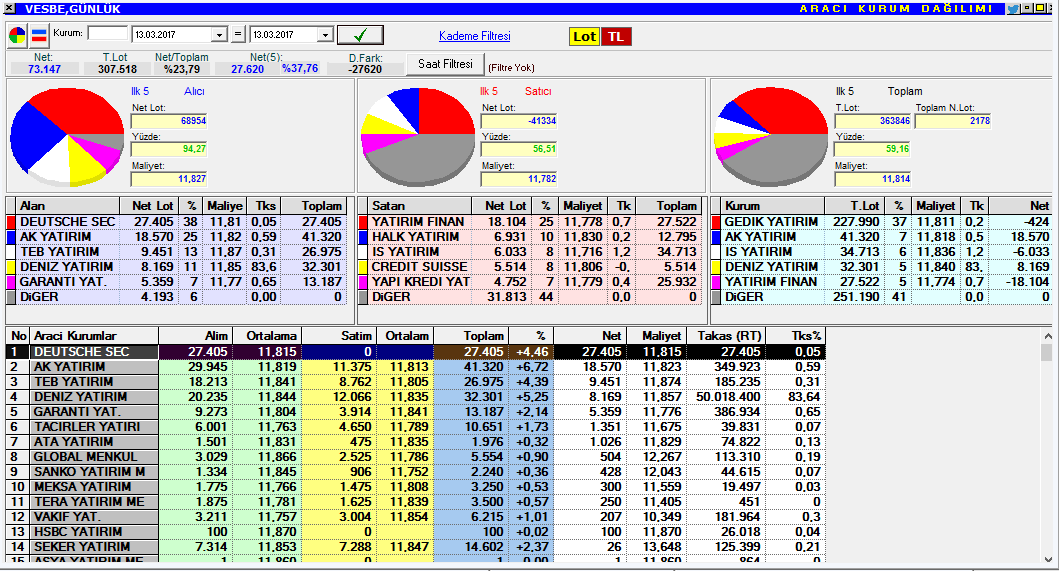Switch display to Lot
The image size is (1059, 571).
[584, 36]
